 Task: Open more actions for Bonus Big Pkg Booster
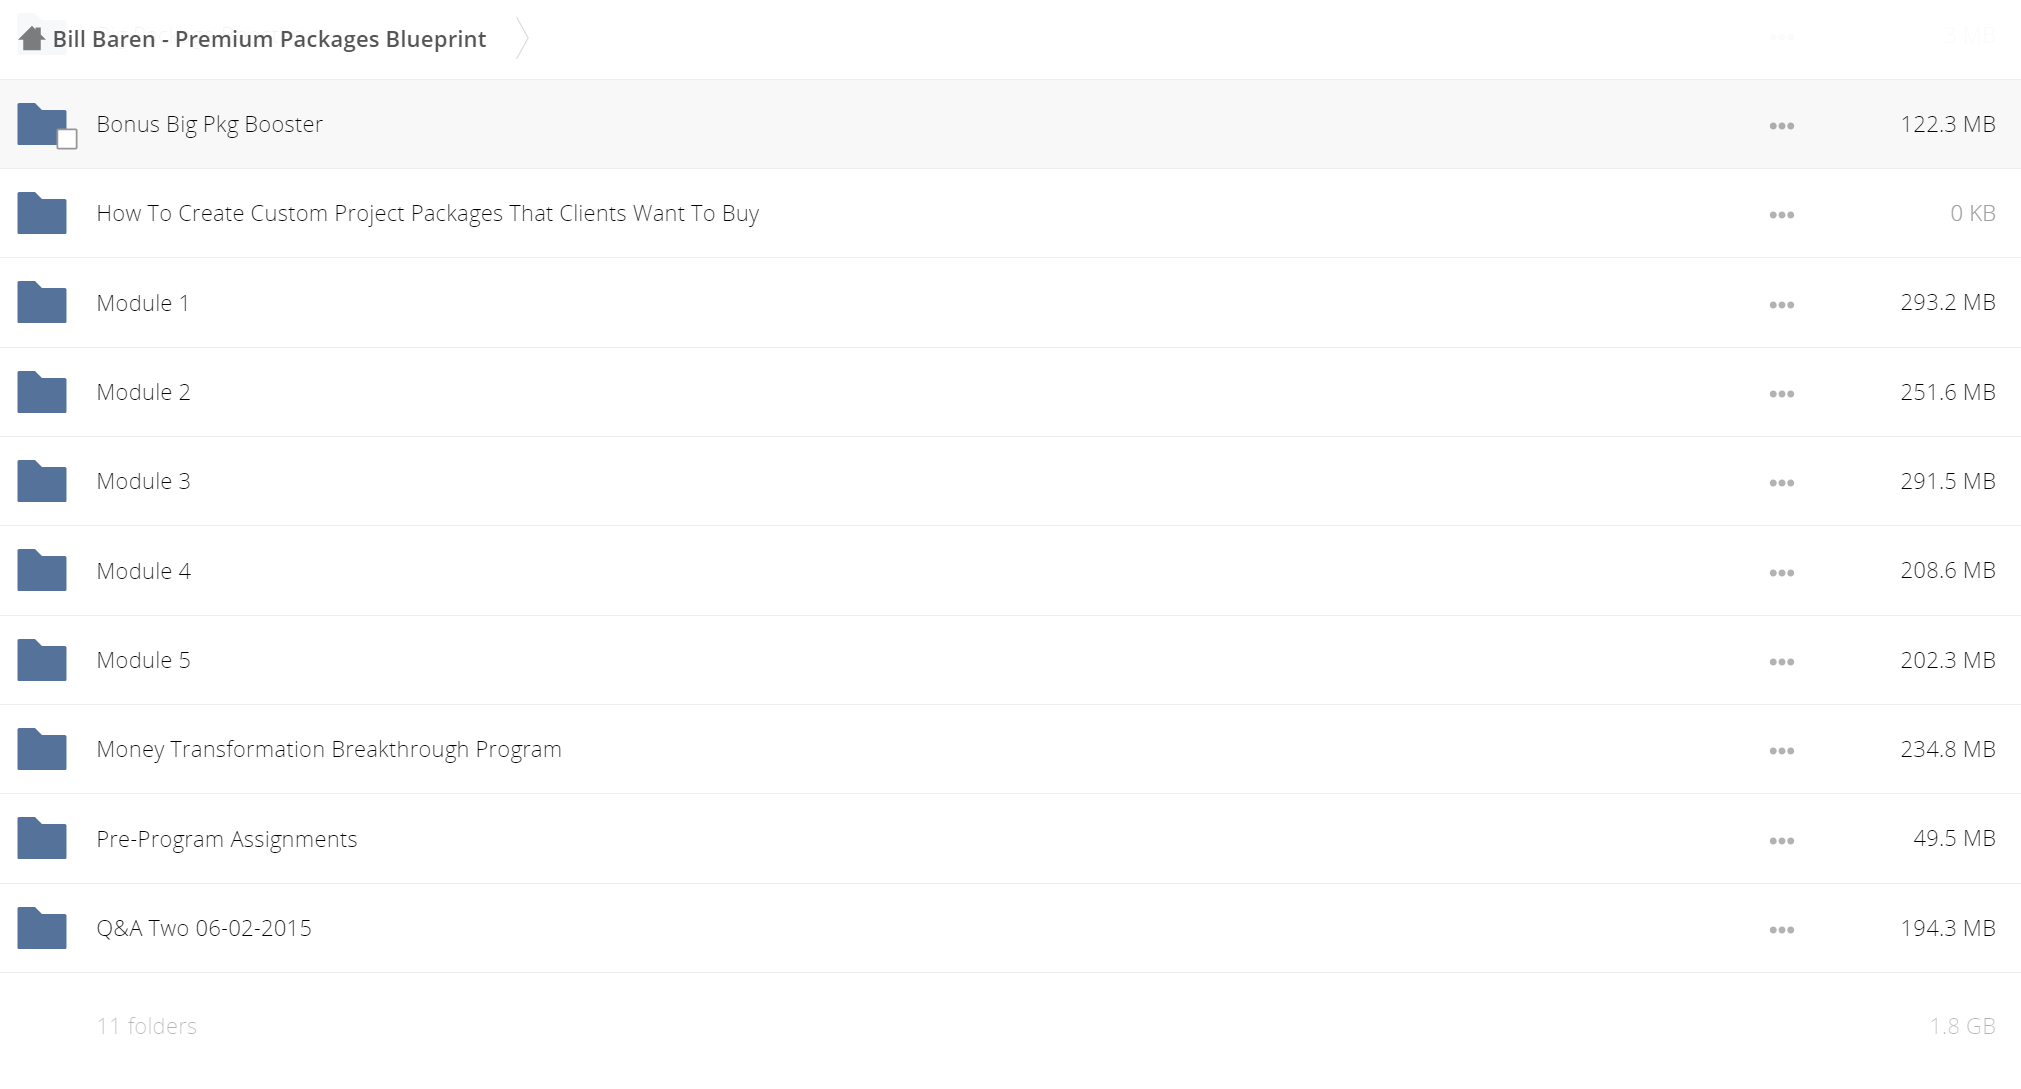[1781, 126]
